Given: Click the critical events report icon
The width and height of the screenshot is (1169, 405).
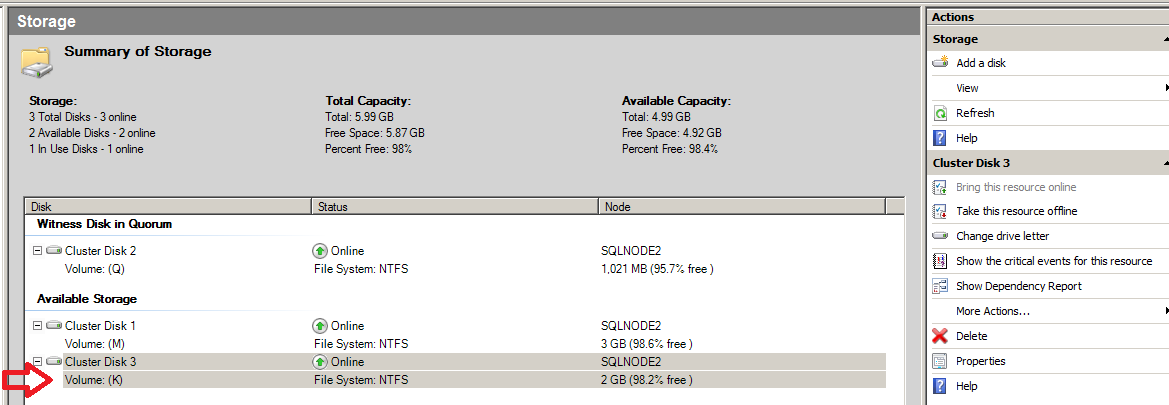Looking at the screenshot, I should click(x=940, y=261).
